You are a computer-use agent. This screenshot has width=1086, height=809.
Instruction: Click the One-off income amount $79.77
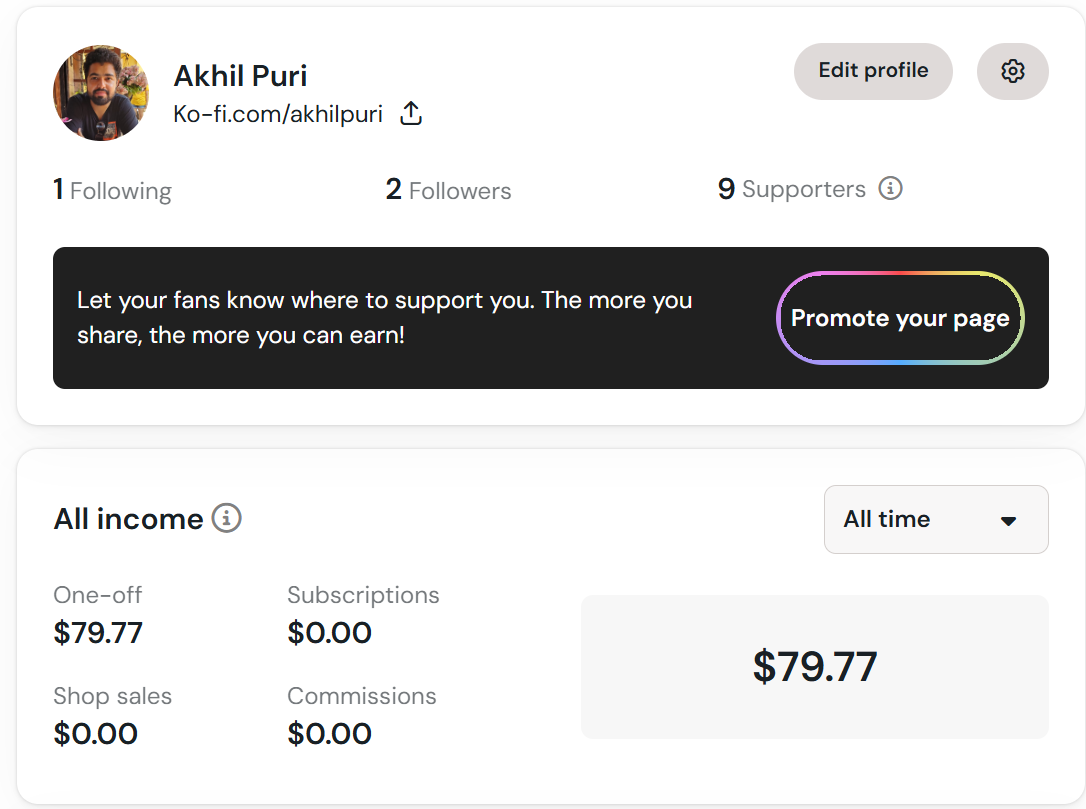(98, 633)
